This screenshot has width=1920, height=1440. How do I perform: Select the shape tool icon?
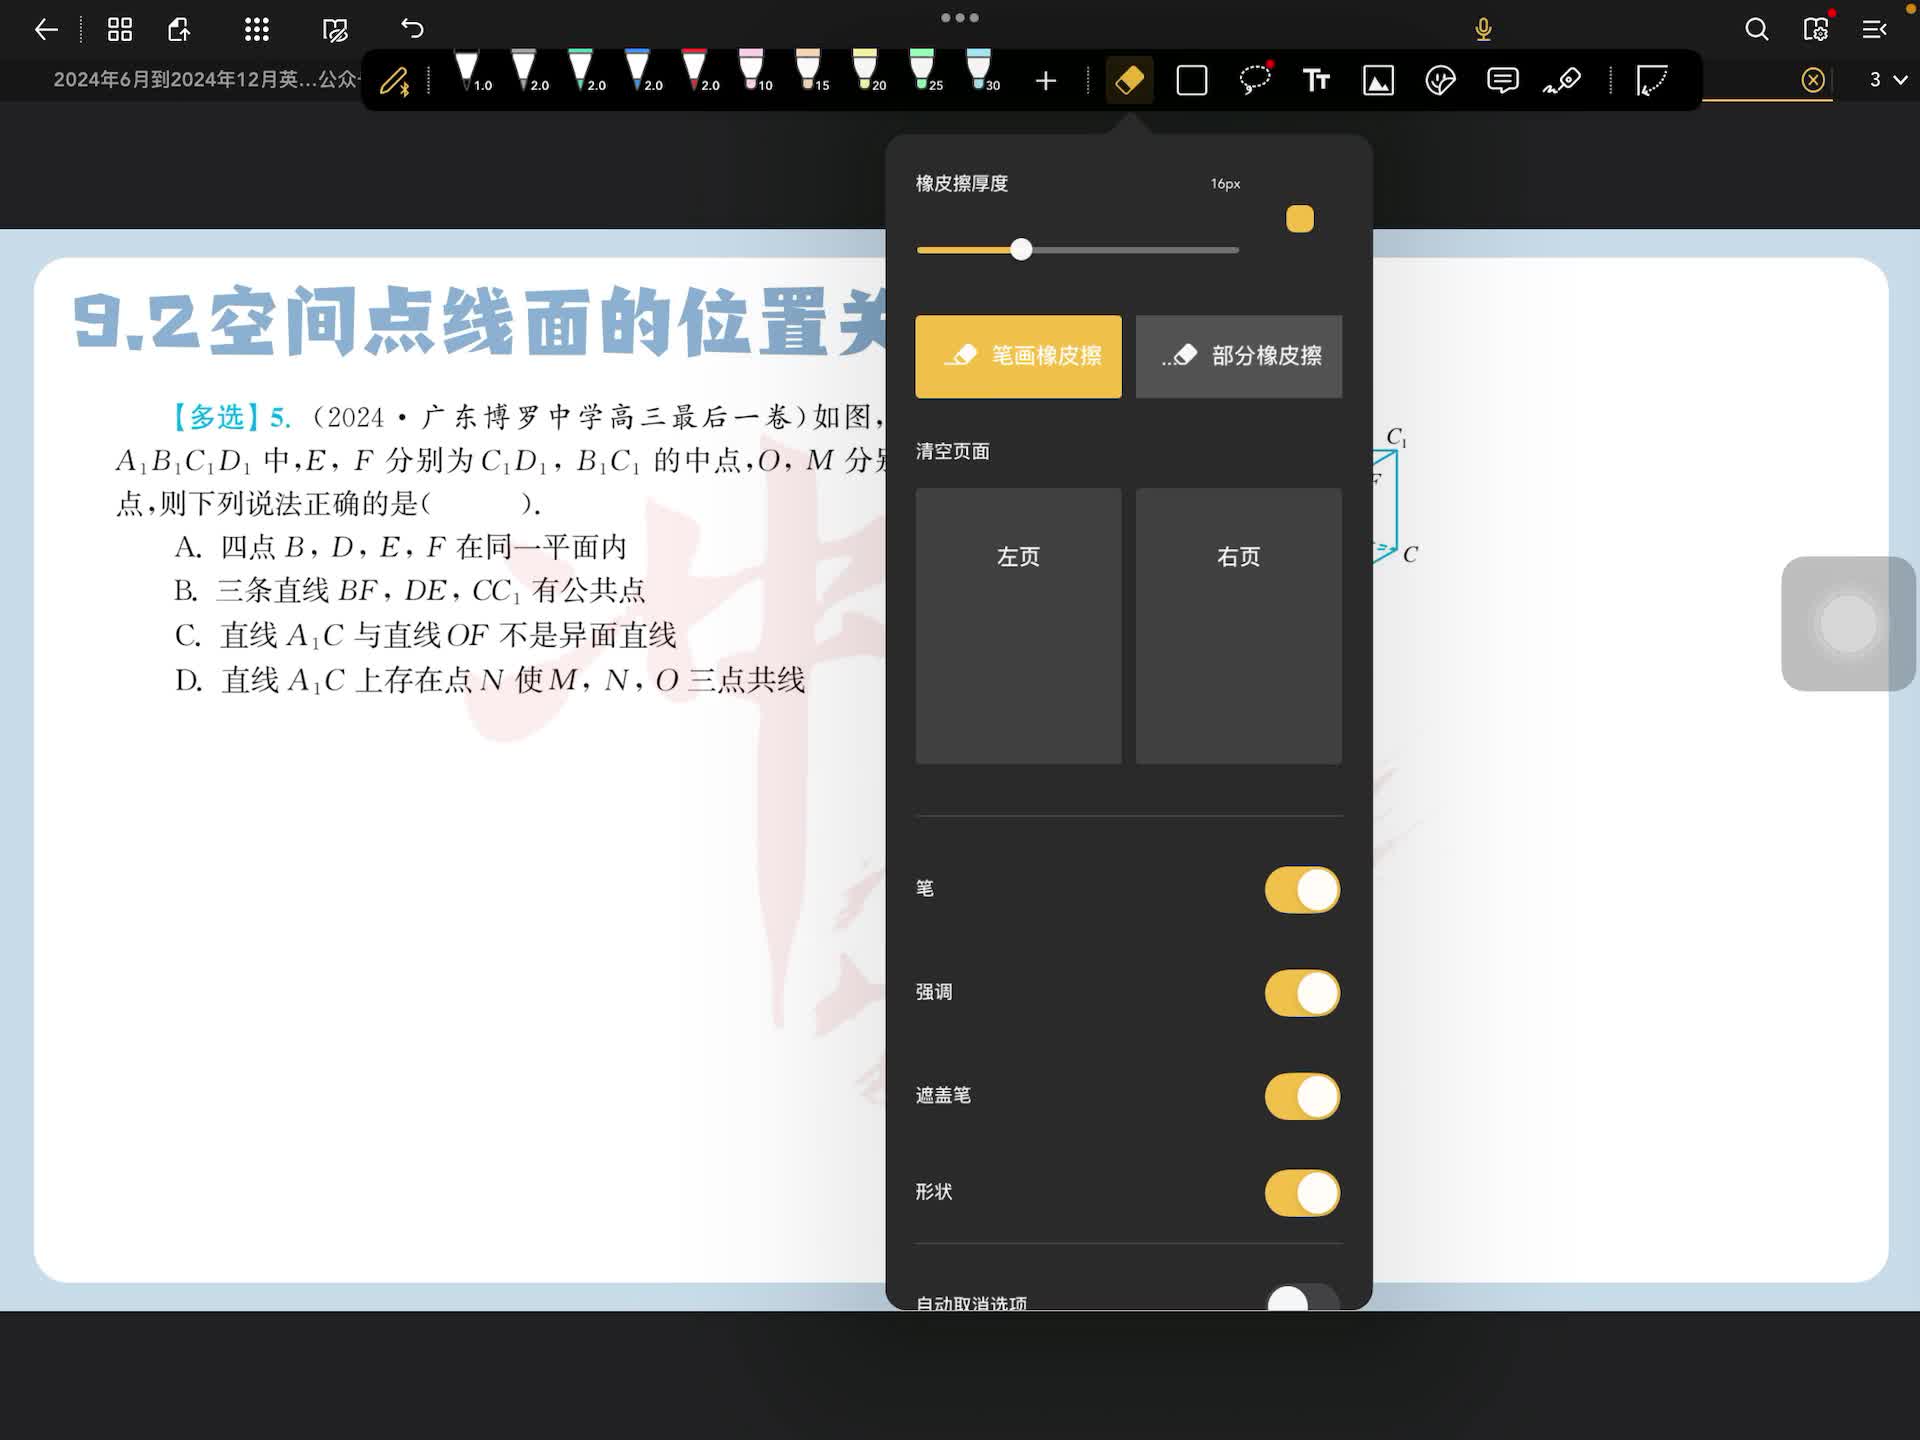[x=1191, y=80]
